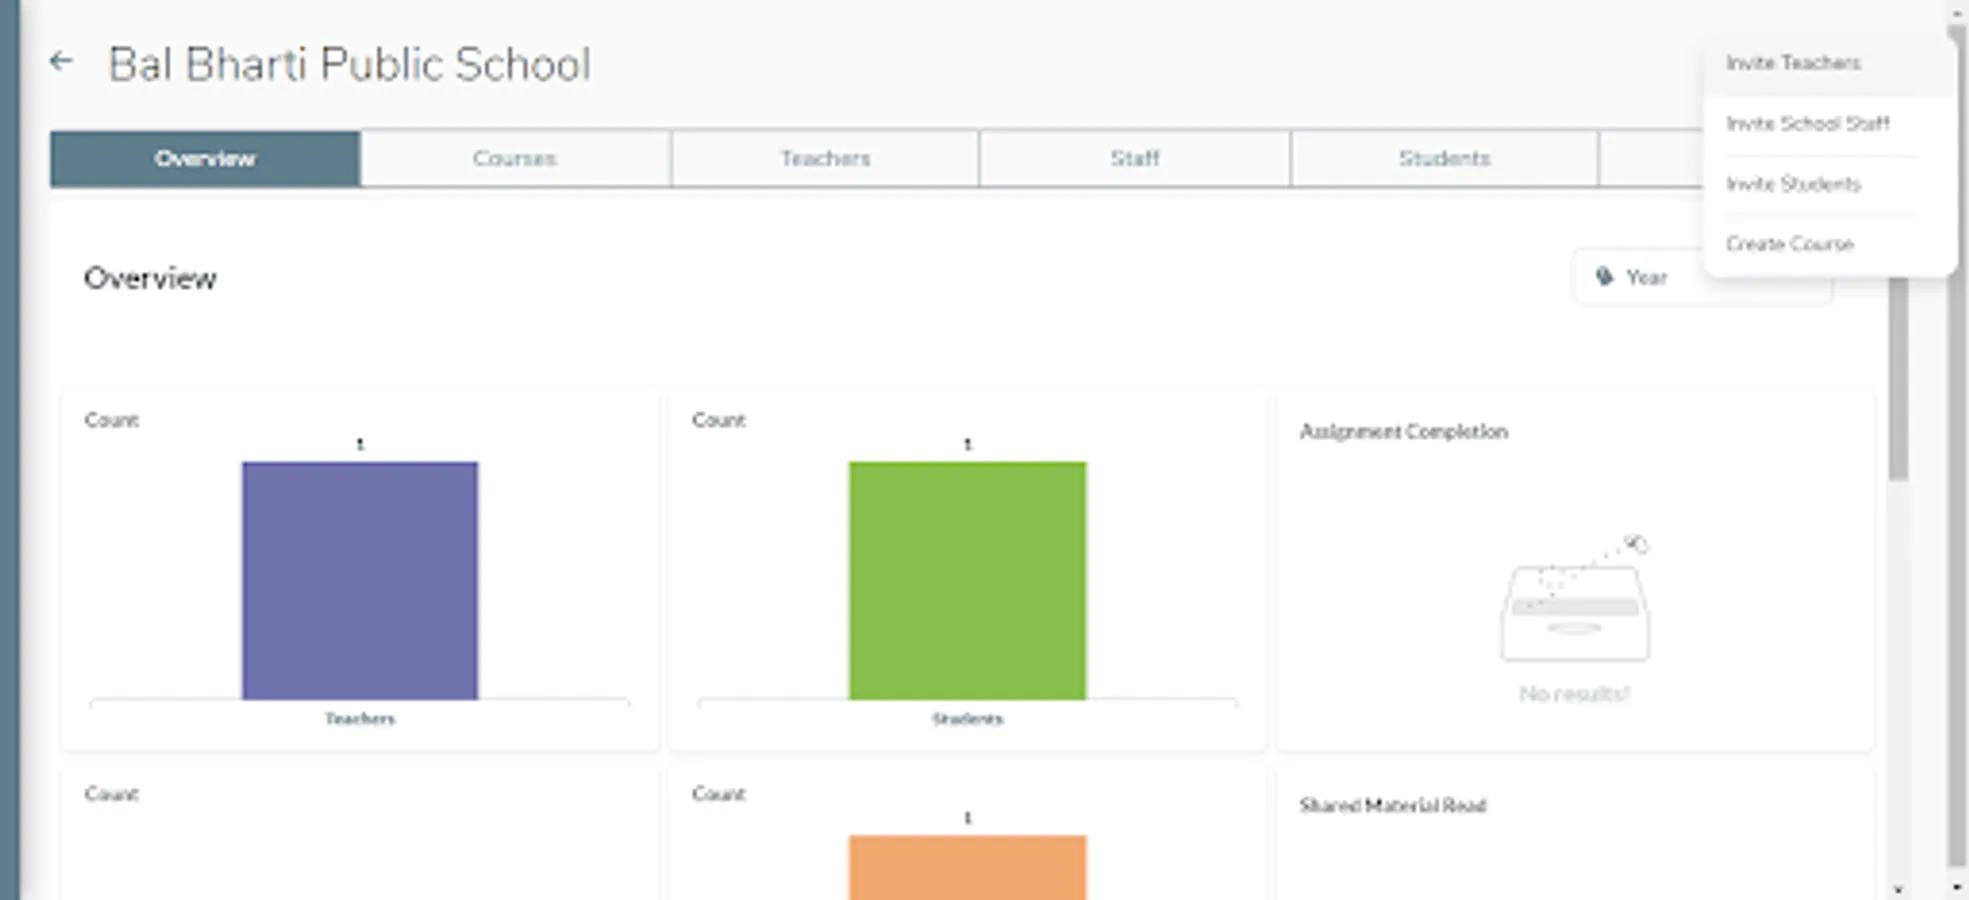Click the Teachers axis label
Screen dimensions: 1969x900
(x=360, y=719)
